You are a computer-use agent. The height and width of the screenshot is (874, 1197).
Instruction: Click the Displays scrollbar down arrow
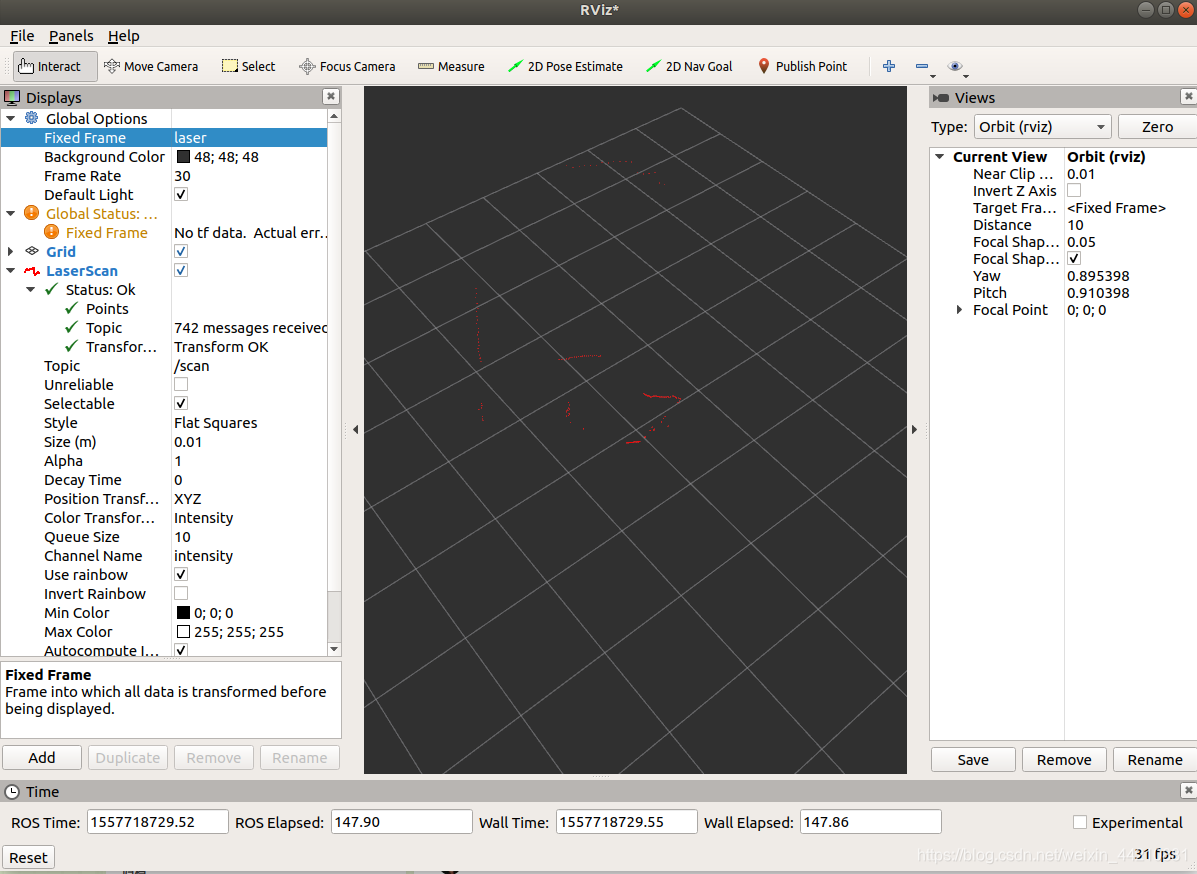[x=334, y=649]
